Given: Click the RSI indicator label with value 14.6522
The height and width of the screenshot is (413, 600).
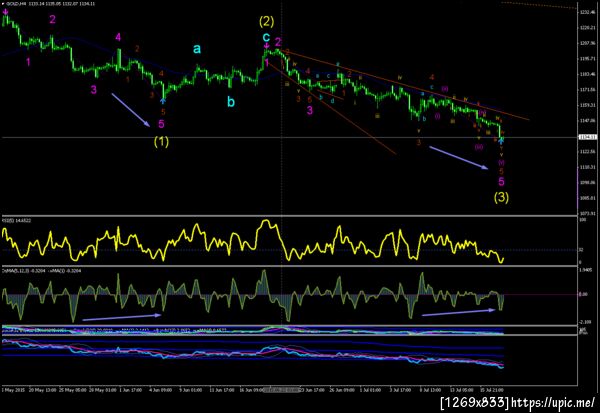Looking at the screenshot, I should coord(17,220).
